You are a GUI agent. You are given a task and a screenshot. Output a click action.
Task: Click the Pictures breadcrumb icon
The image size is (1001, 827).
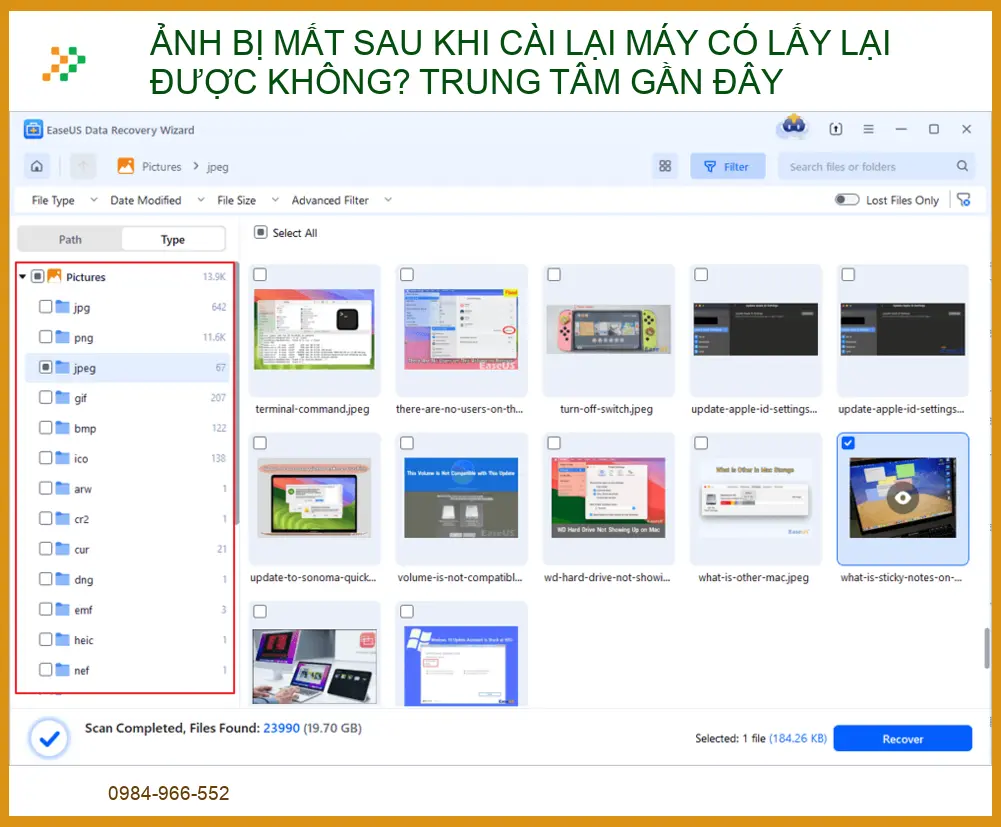126,166
